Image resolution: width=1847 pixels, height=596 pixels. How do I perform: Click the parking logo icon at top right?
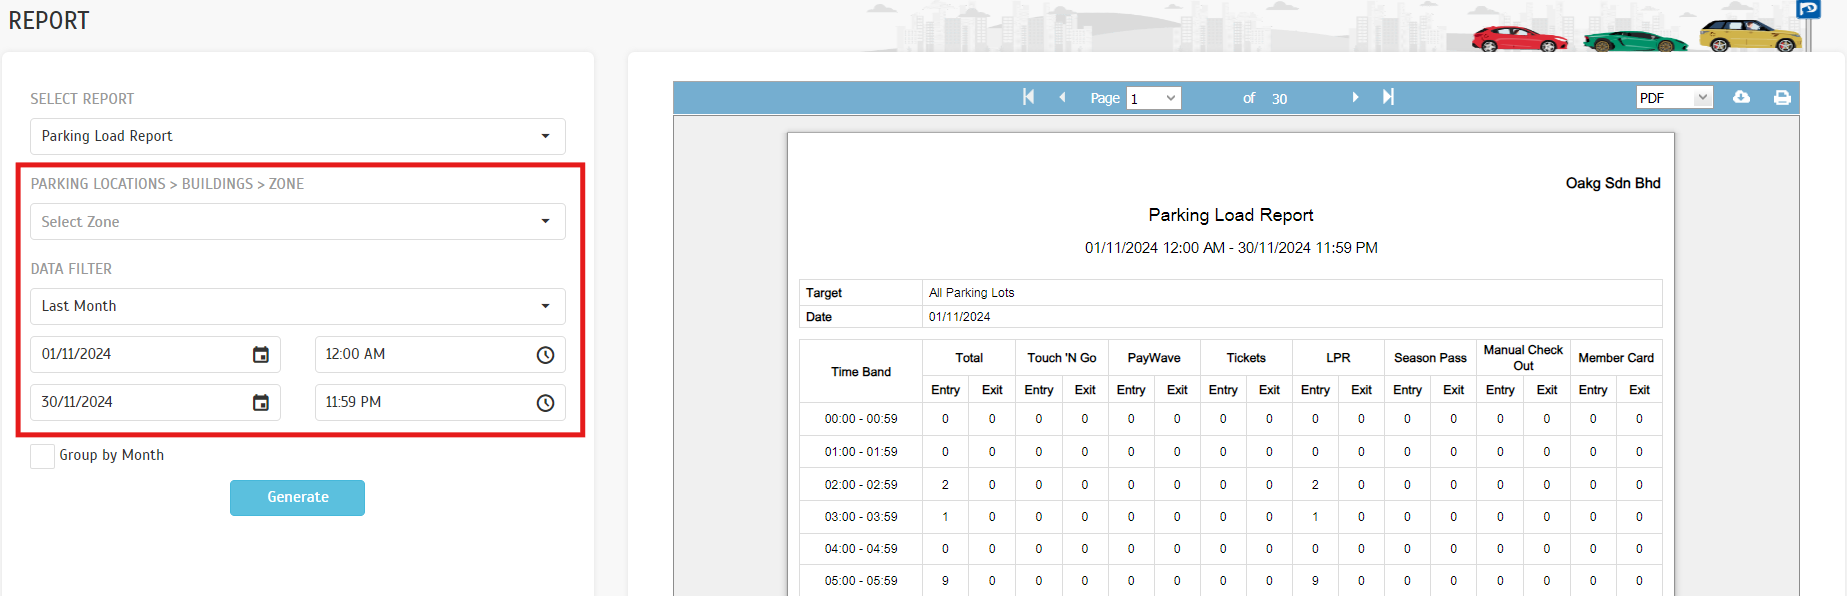(x=1808, y=9)
